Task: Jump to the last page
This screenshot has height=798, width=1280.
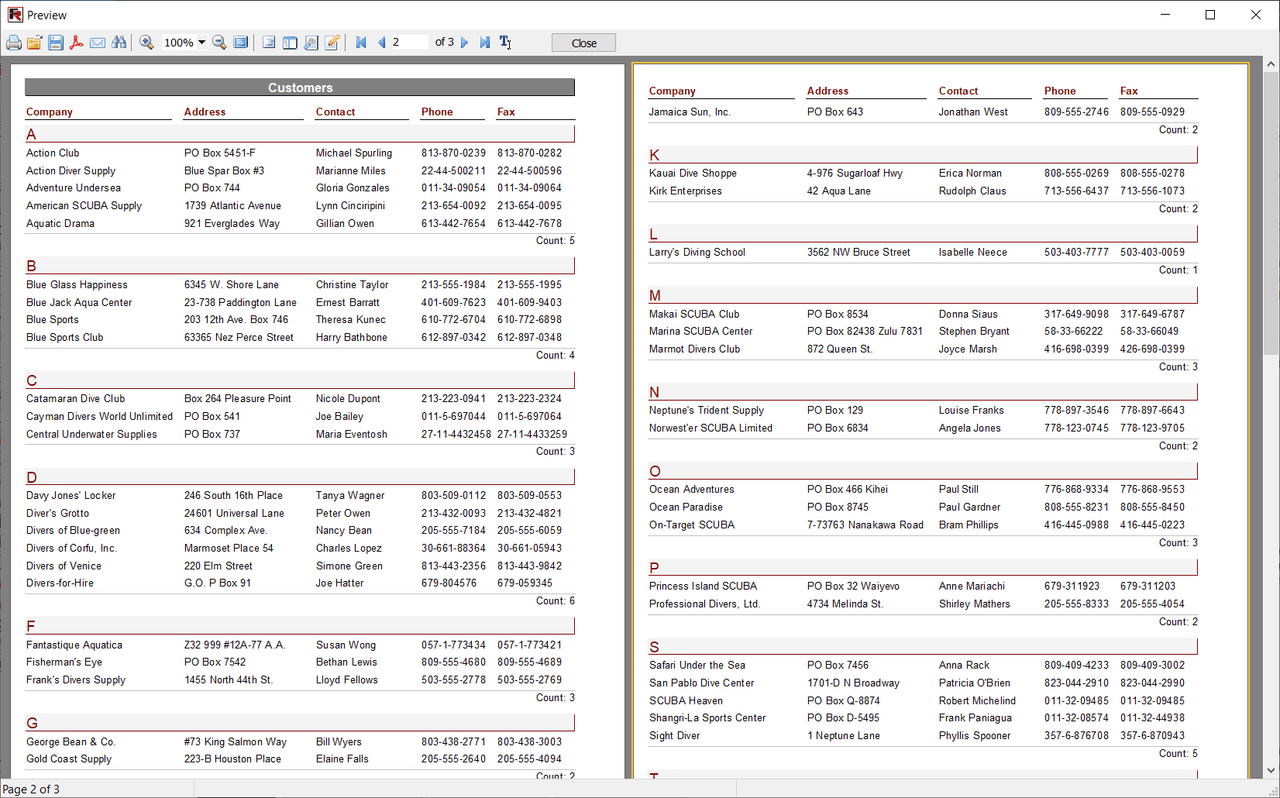Action: [x=485, y=43]
